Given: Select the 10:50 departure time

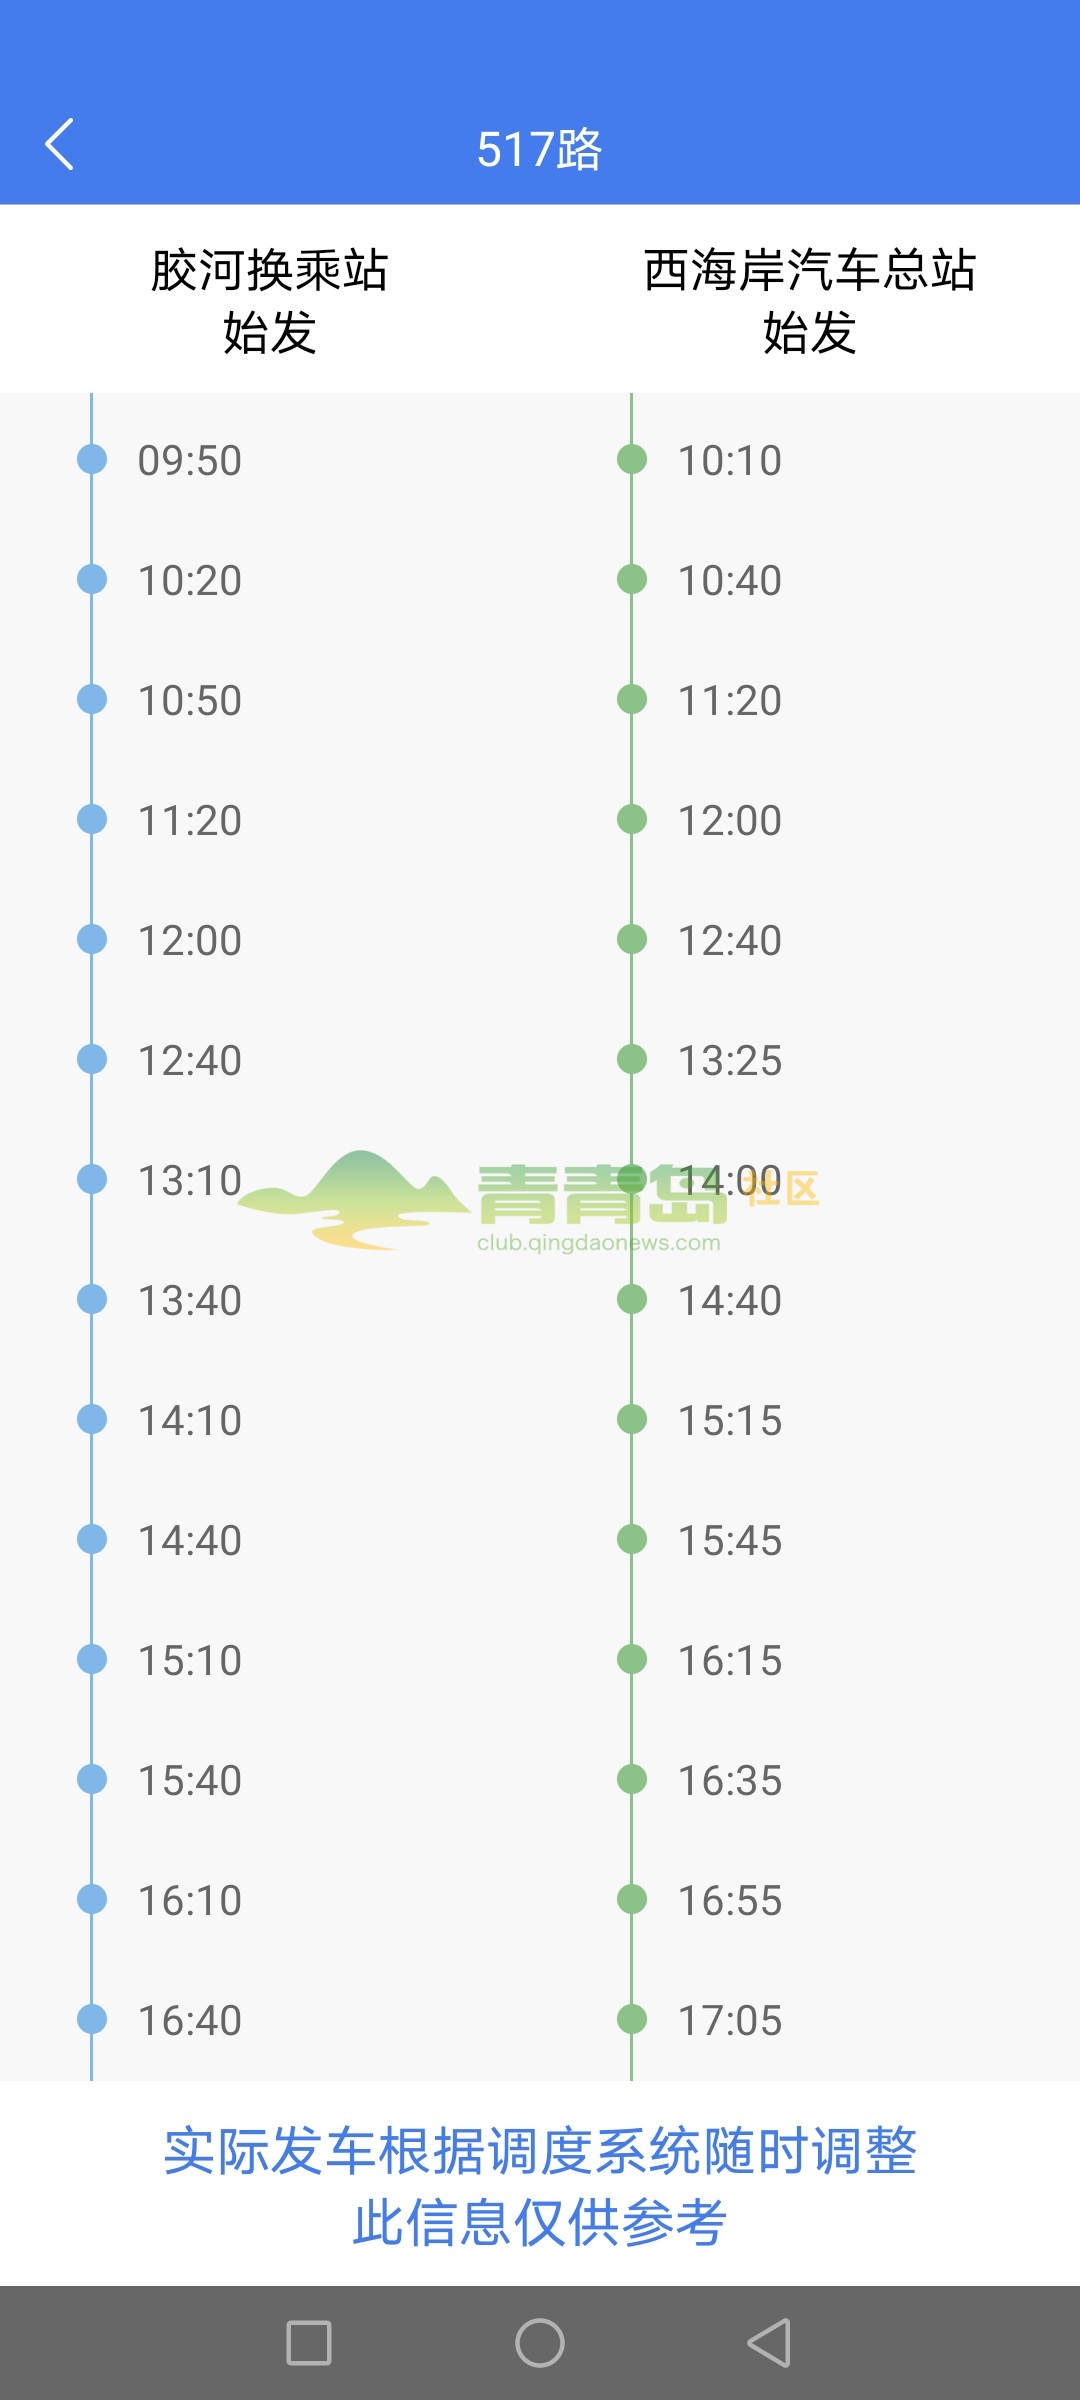Looking at the screenshot, I should pyautogui.click(x=190, y=701).
